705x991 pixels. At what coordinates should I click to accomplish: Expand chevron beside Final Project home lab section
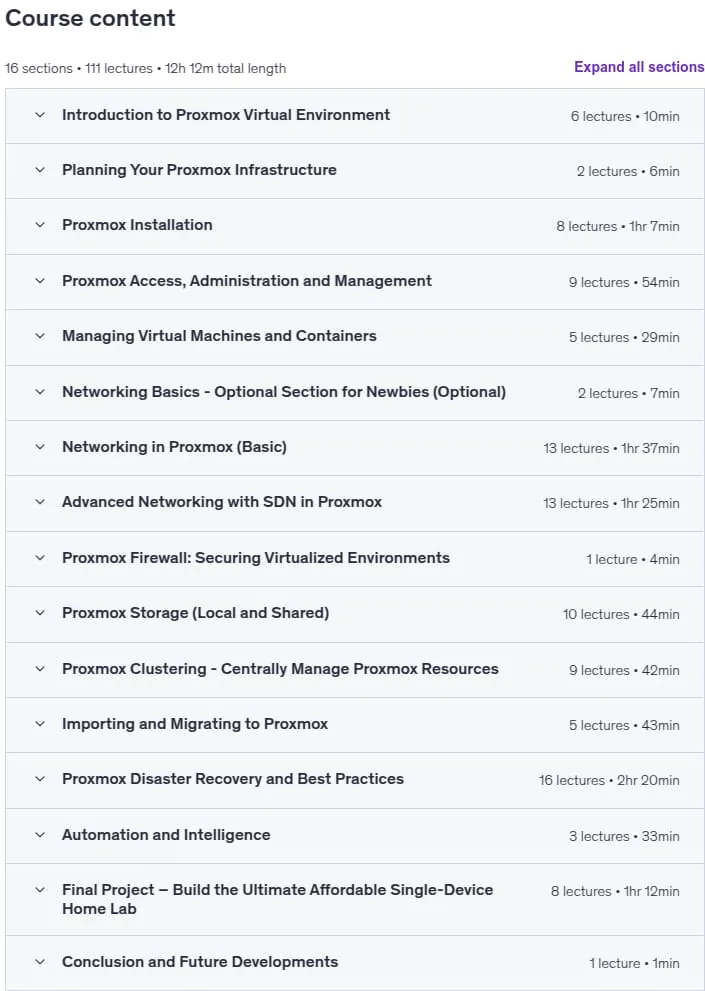pyautogui.click(x=40, y=890)
